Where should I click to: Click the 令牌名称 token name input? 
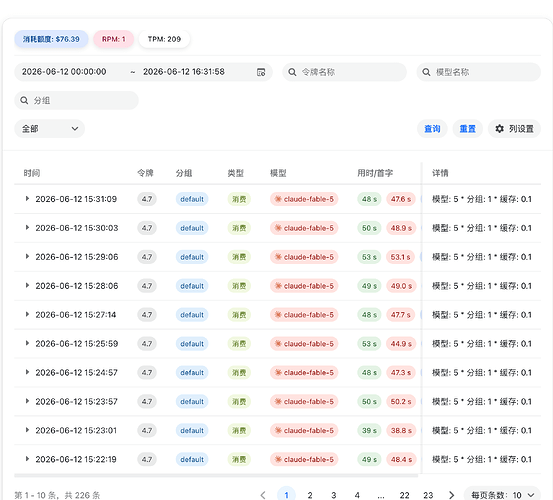pyautogui.click(x=345, y=72)
